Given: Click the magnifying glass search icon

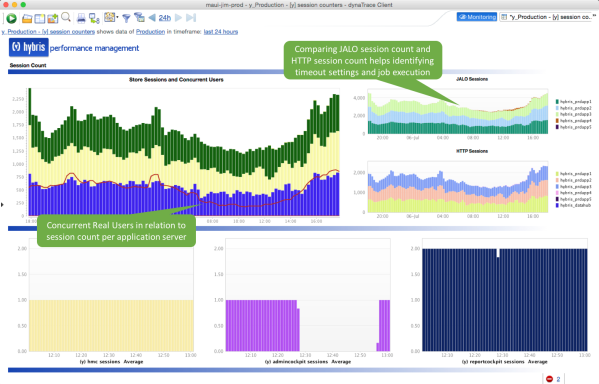Looking at the screenshot, I should click(66, 17).
